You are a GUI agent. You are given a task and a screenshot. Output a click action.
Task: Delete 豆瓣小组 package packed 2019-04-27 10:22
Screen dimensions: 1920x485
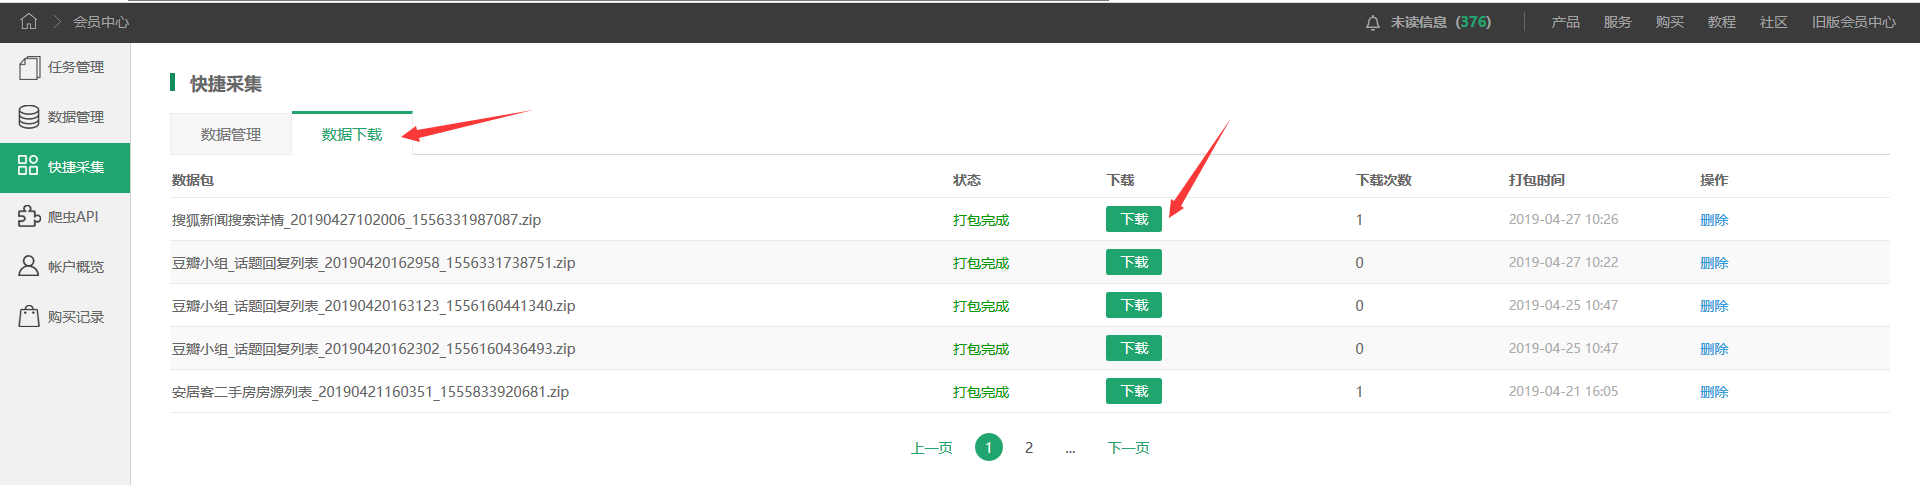1714,263
